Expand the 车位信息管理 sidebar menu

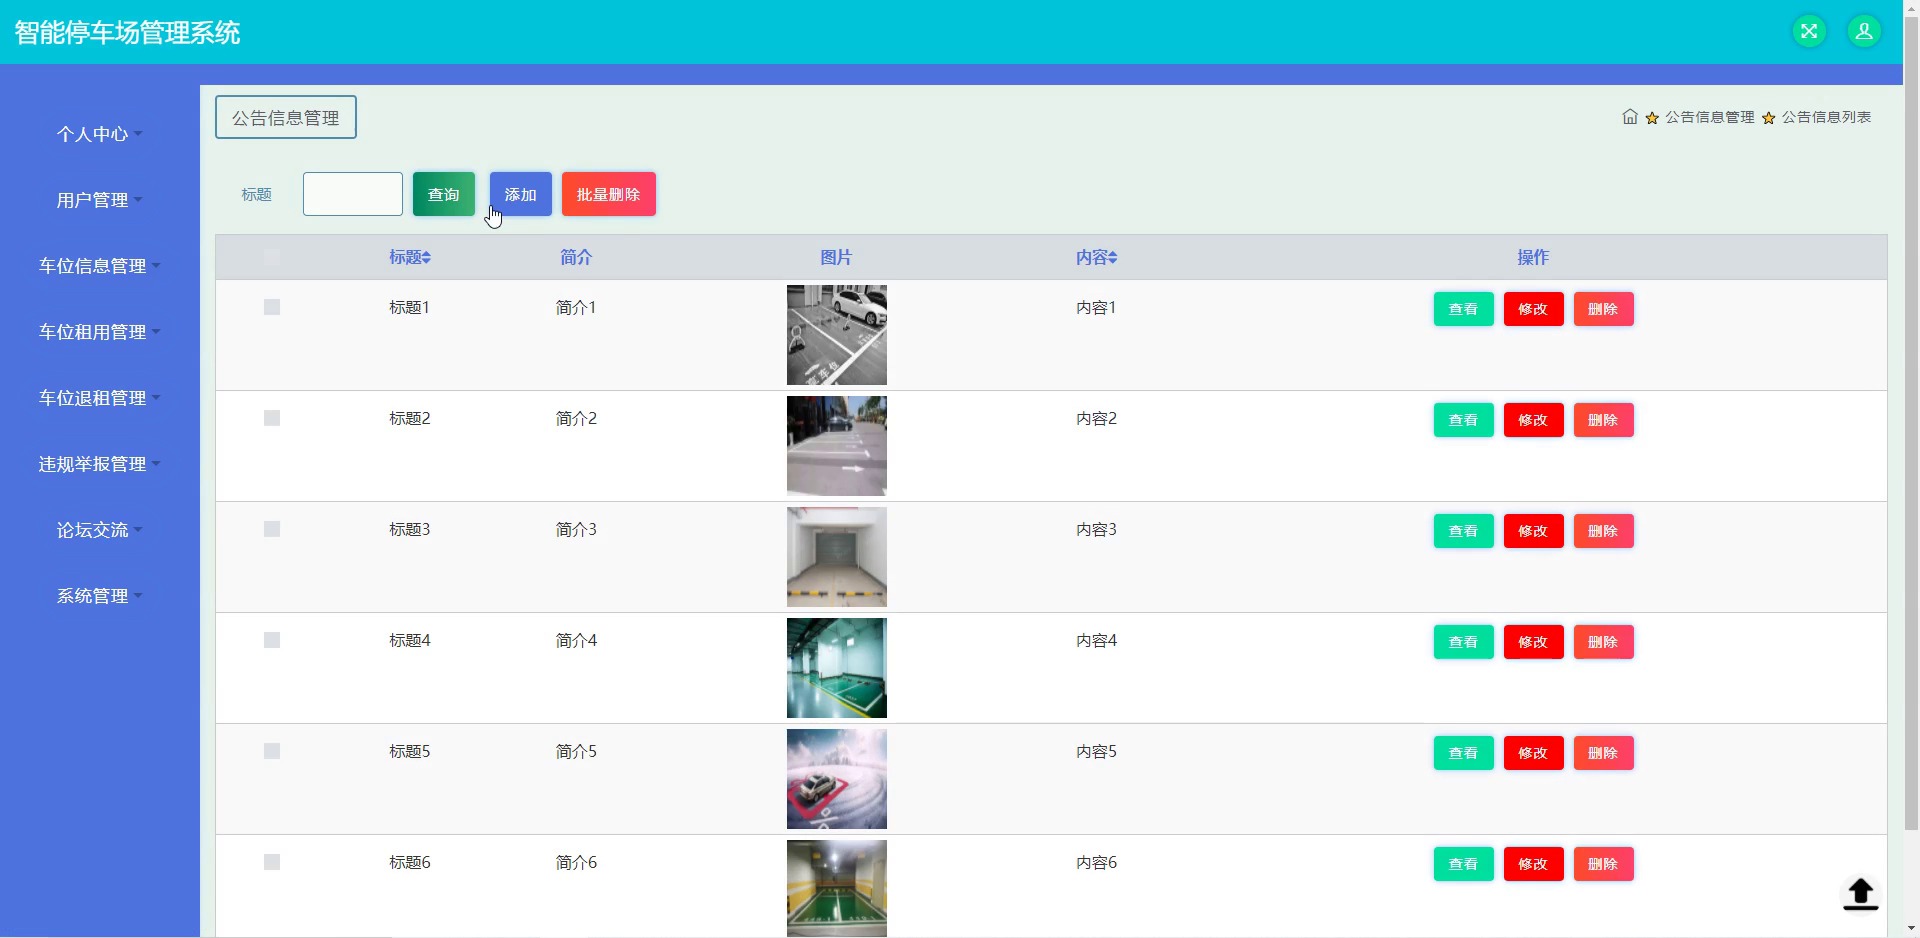point(99,266)
